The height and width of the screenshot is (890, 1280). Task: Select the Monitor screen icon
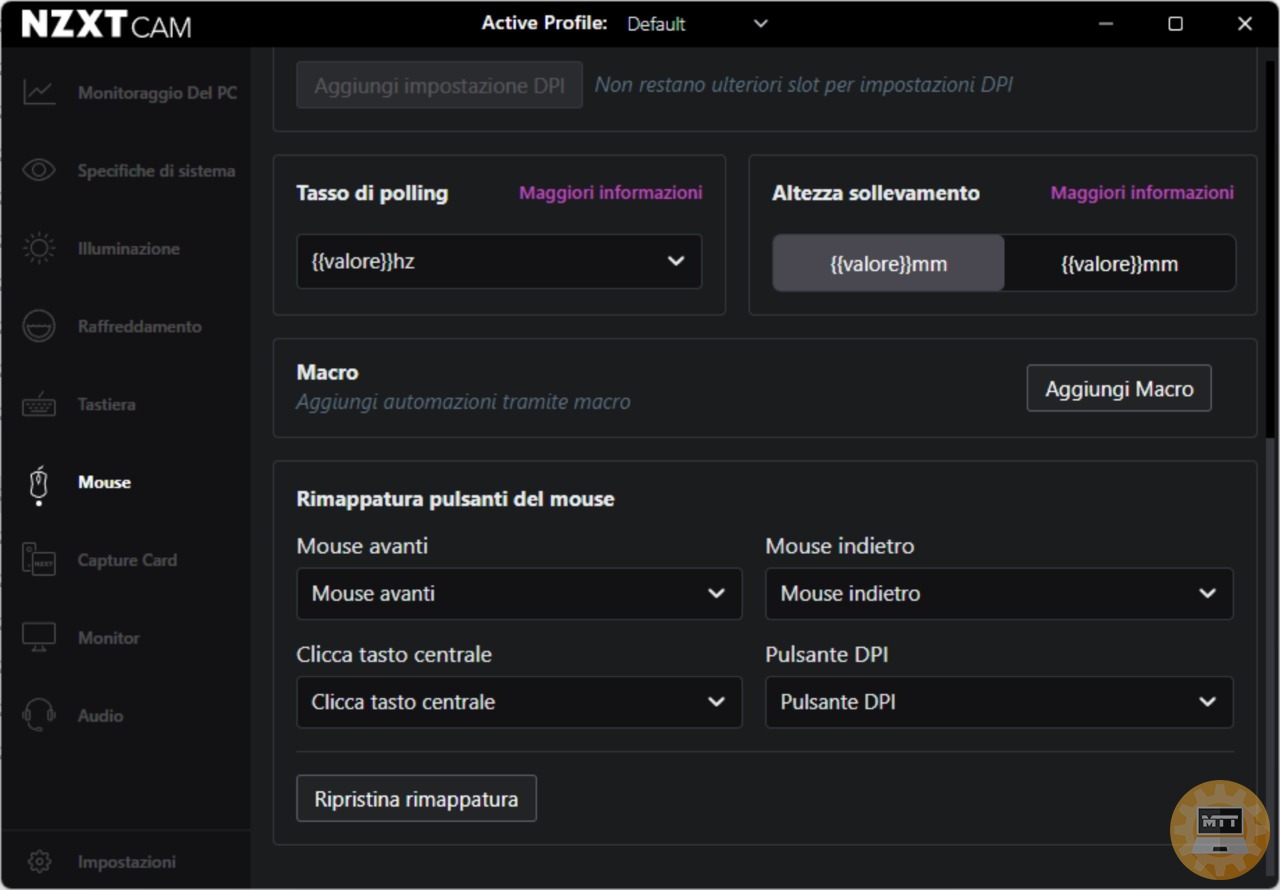click(39, 638)
